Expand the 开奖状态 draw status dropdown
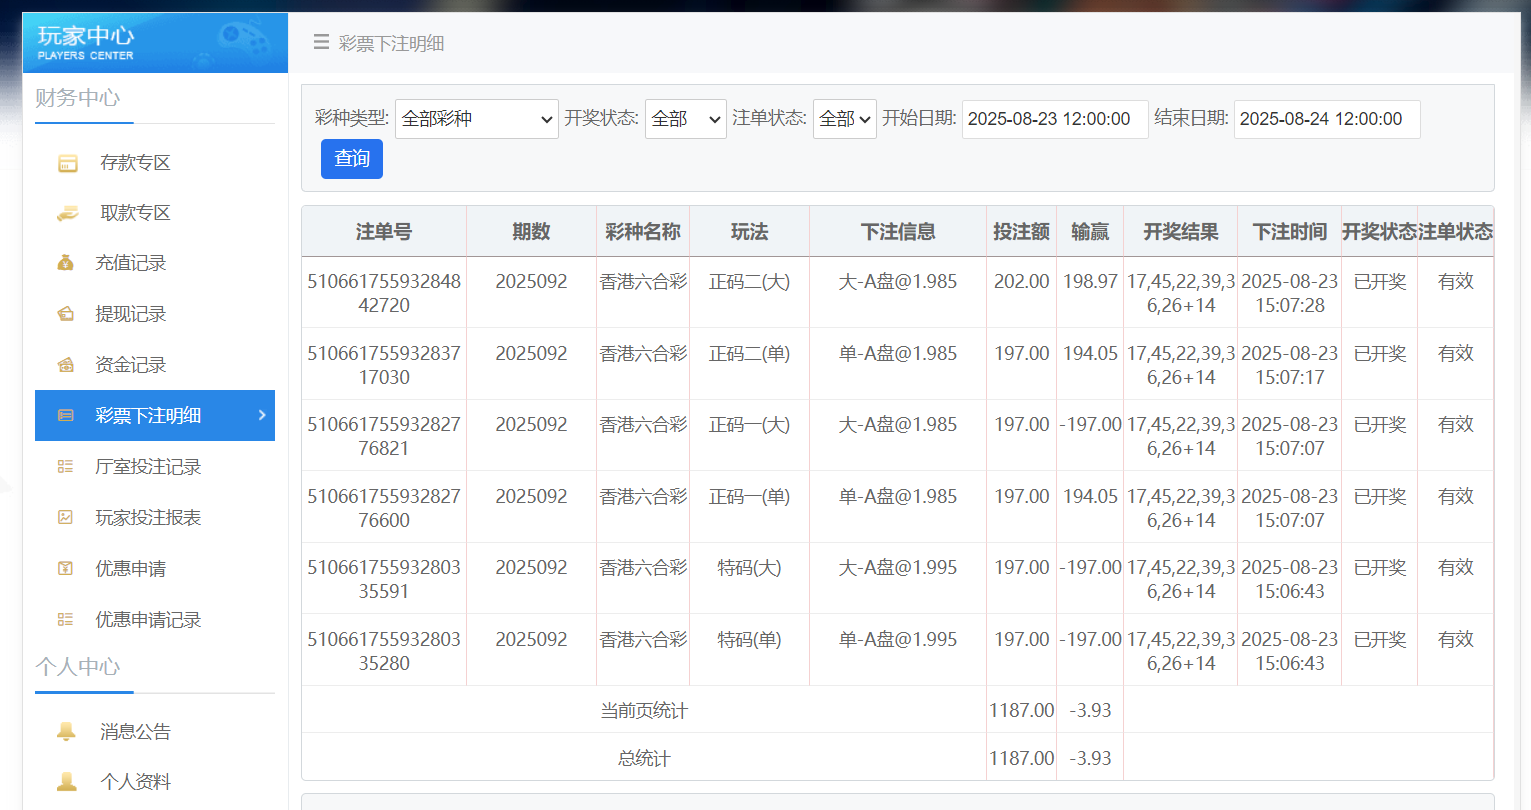 pyautogui.click(x=685, y=118)
